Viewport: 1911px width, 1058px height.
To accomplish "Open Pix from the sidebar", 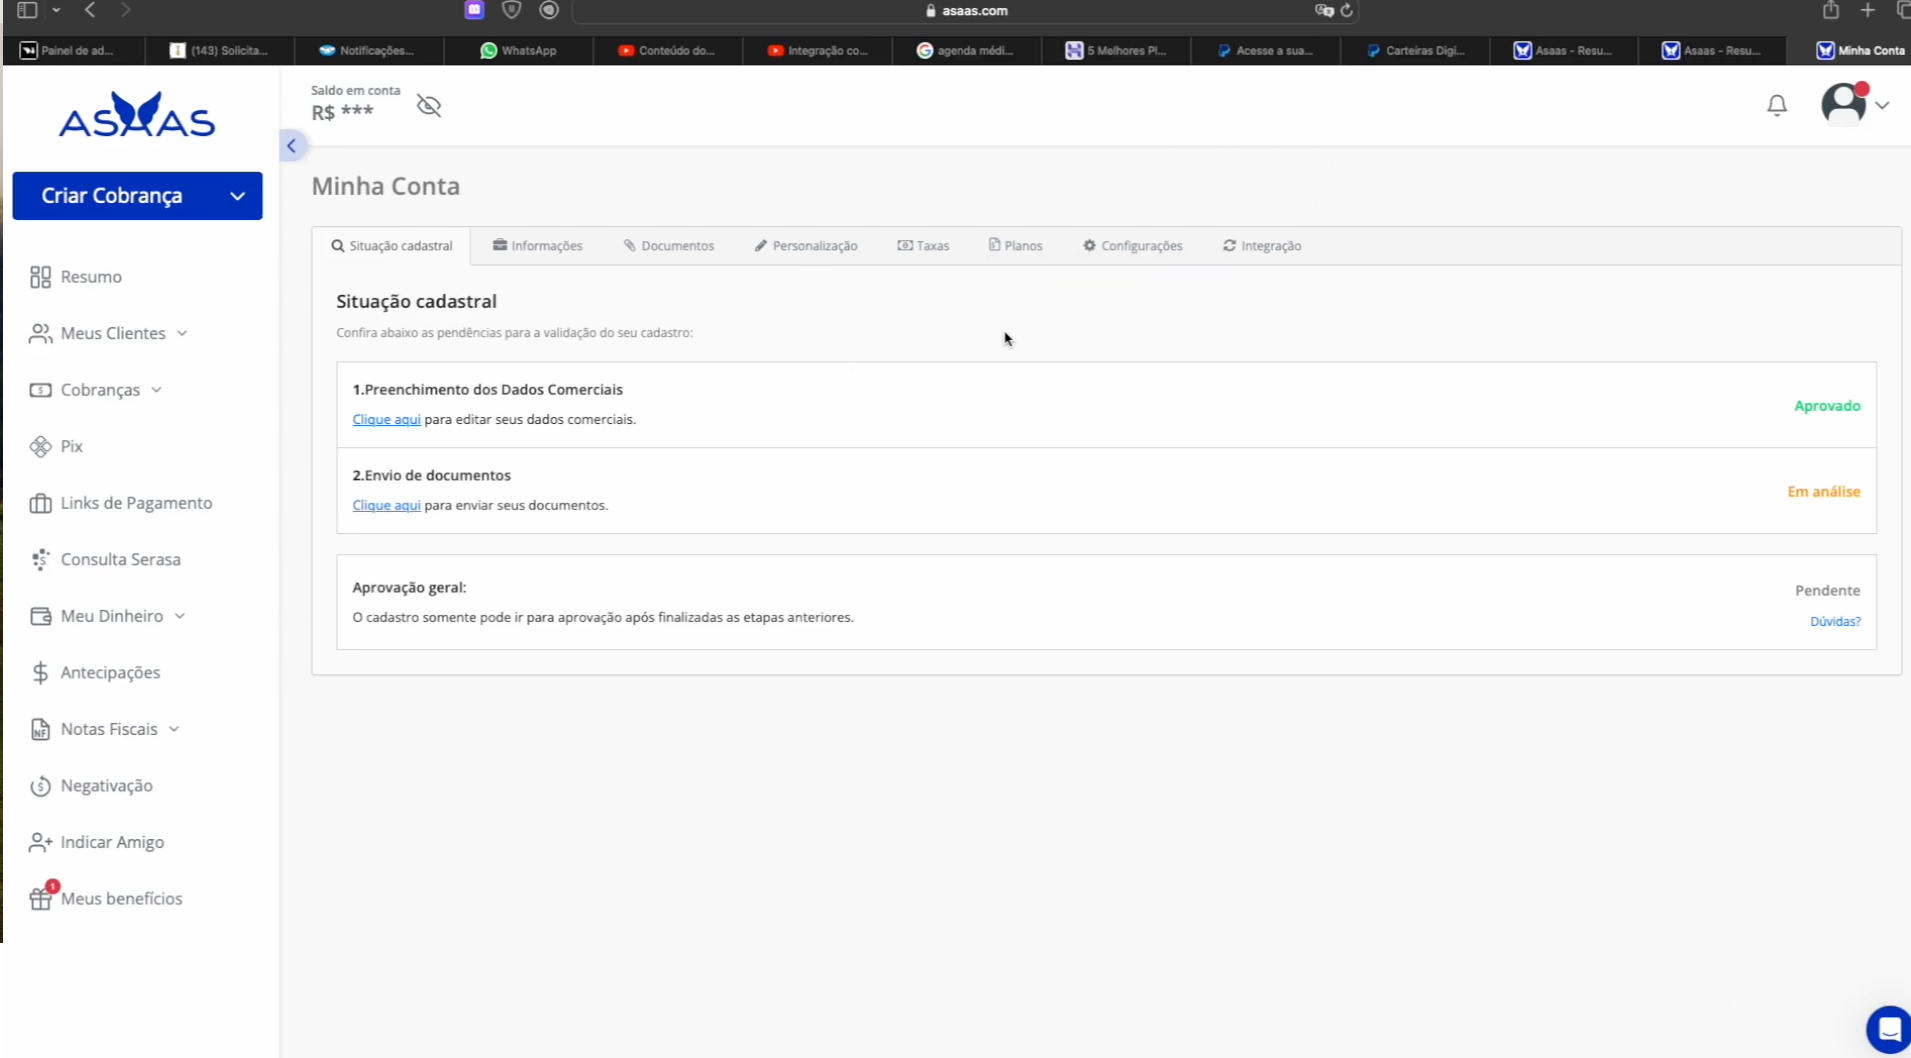I will 71,446.
